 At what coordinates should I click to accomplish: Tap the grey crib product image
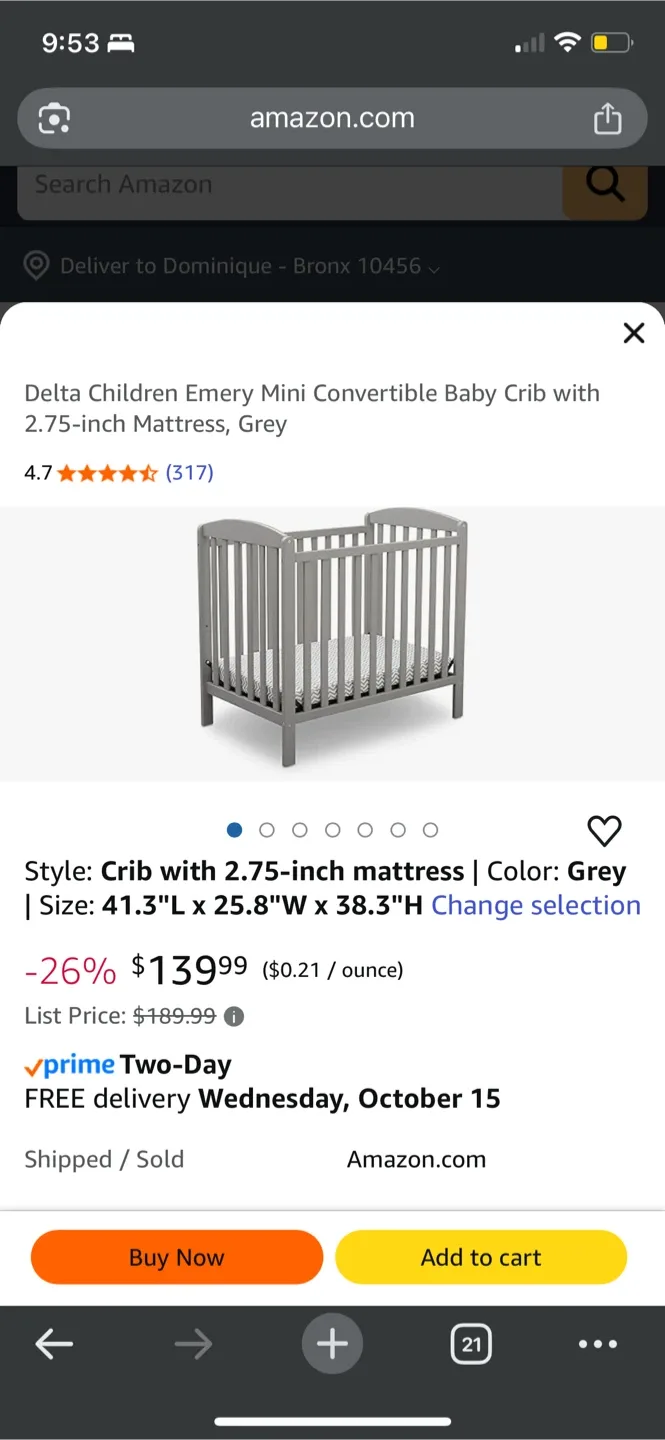[x=332, y=640]
